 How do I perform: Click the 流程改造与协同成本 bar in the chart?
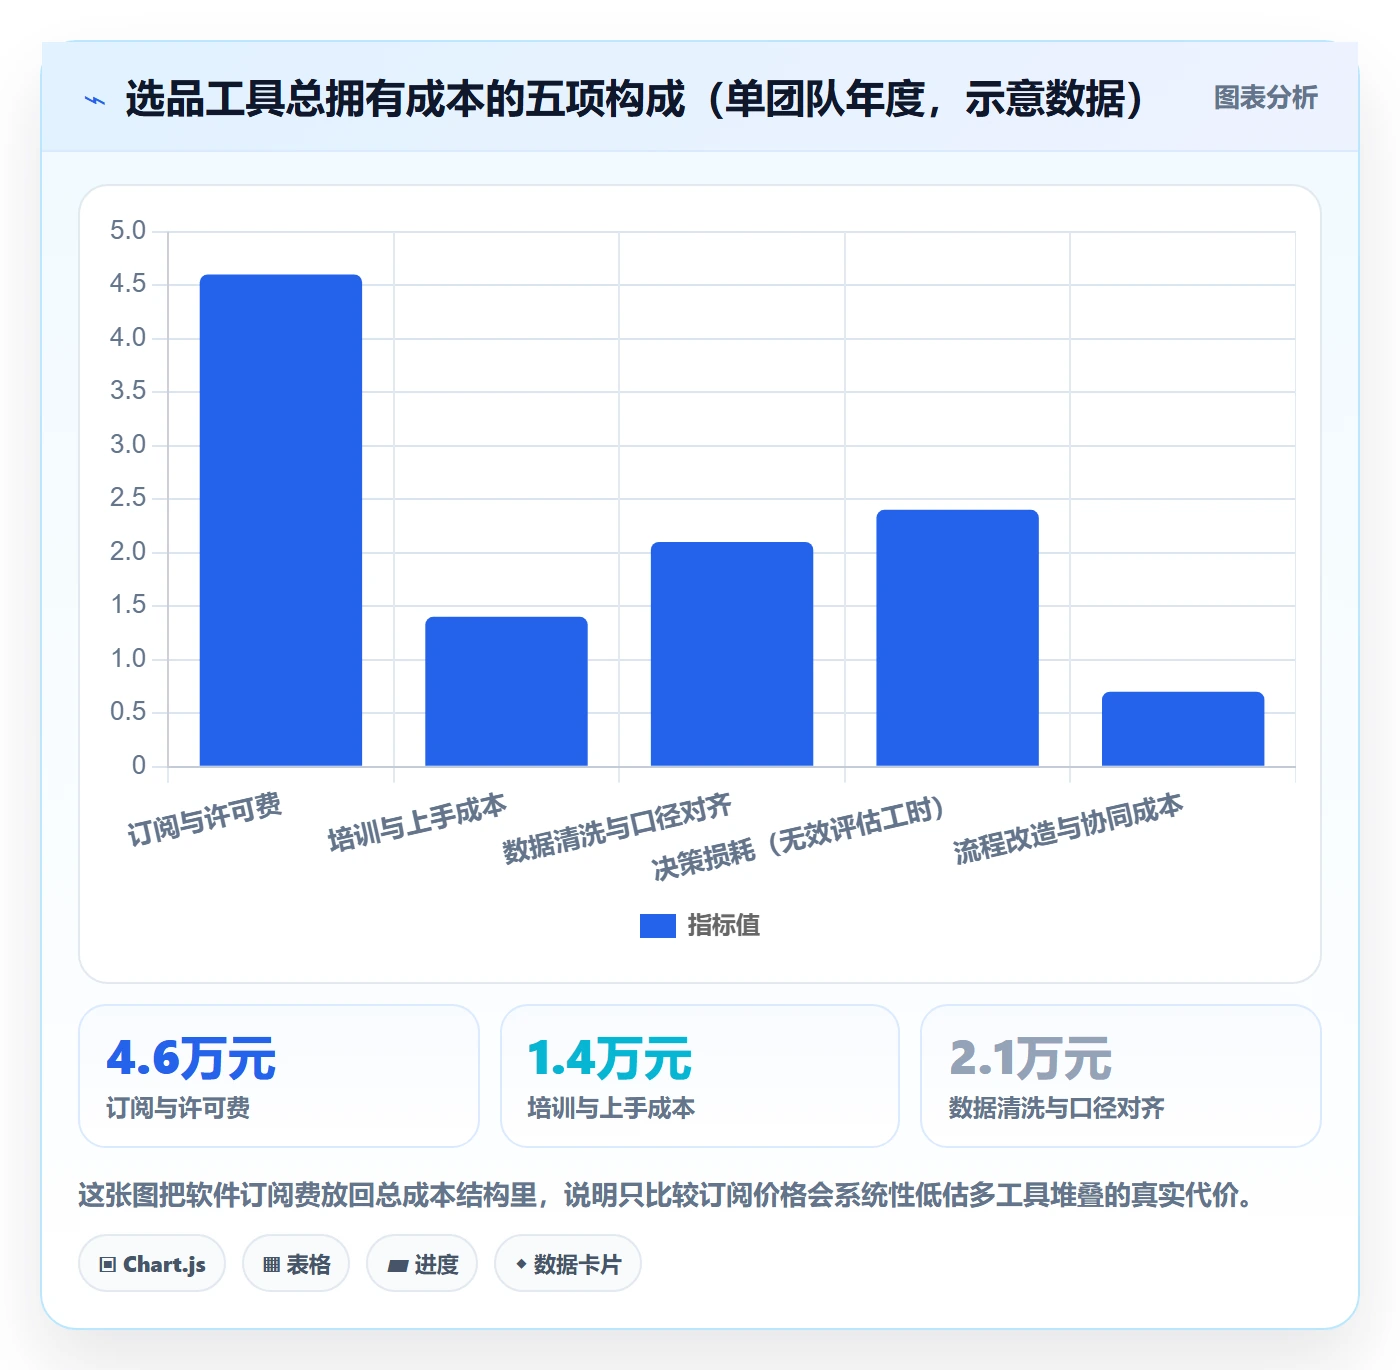1183,729
